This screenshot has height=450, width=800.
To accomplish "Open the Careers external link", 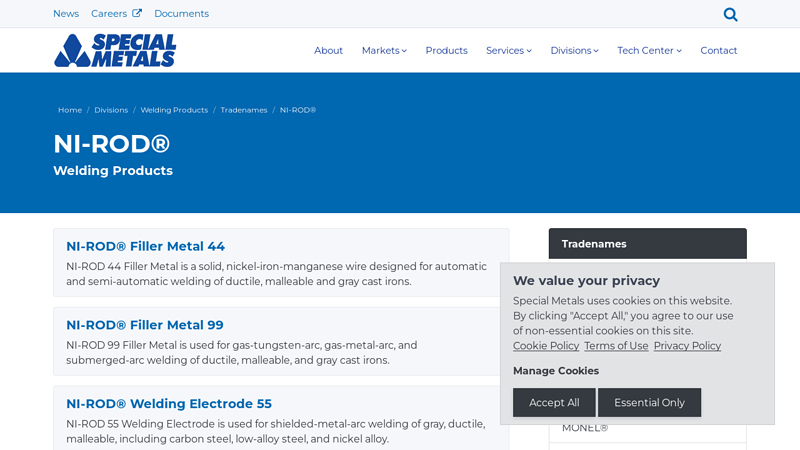I will (116, 14).
